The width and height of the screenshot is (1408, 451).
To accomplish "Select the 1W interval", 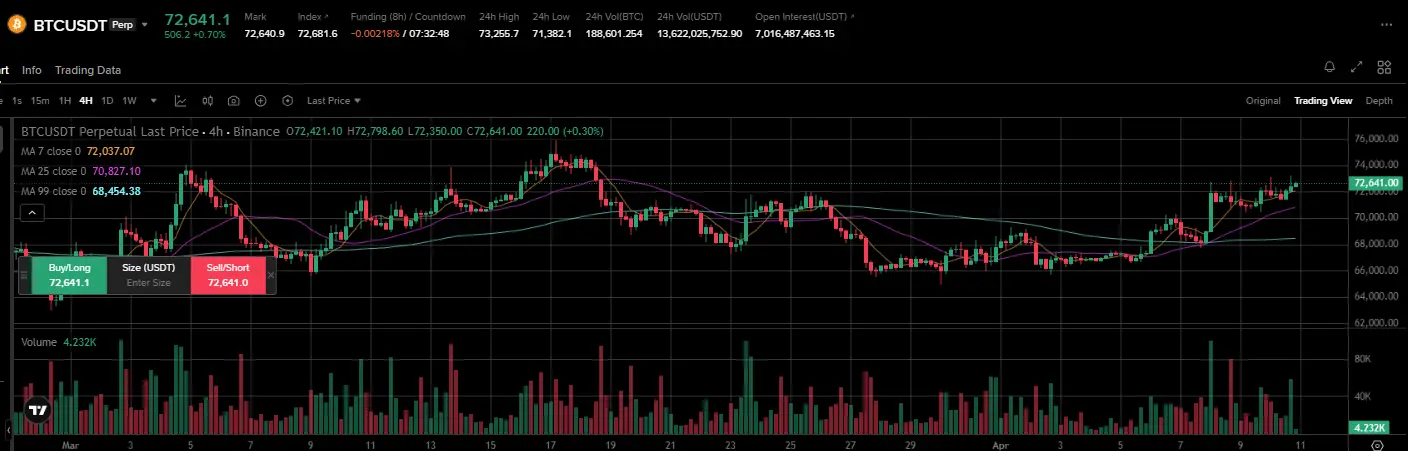I will [129, 101].
